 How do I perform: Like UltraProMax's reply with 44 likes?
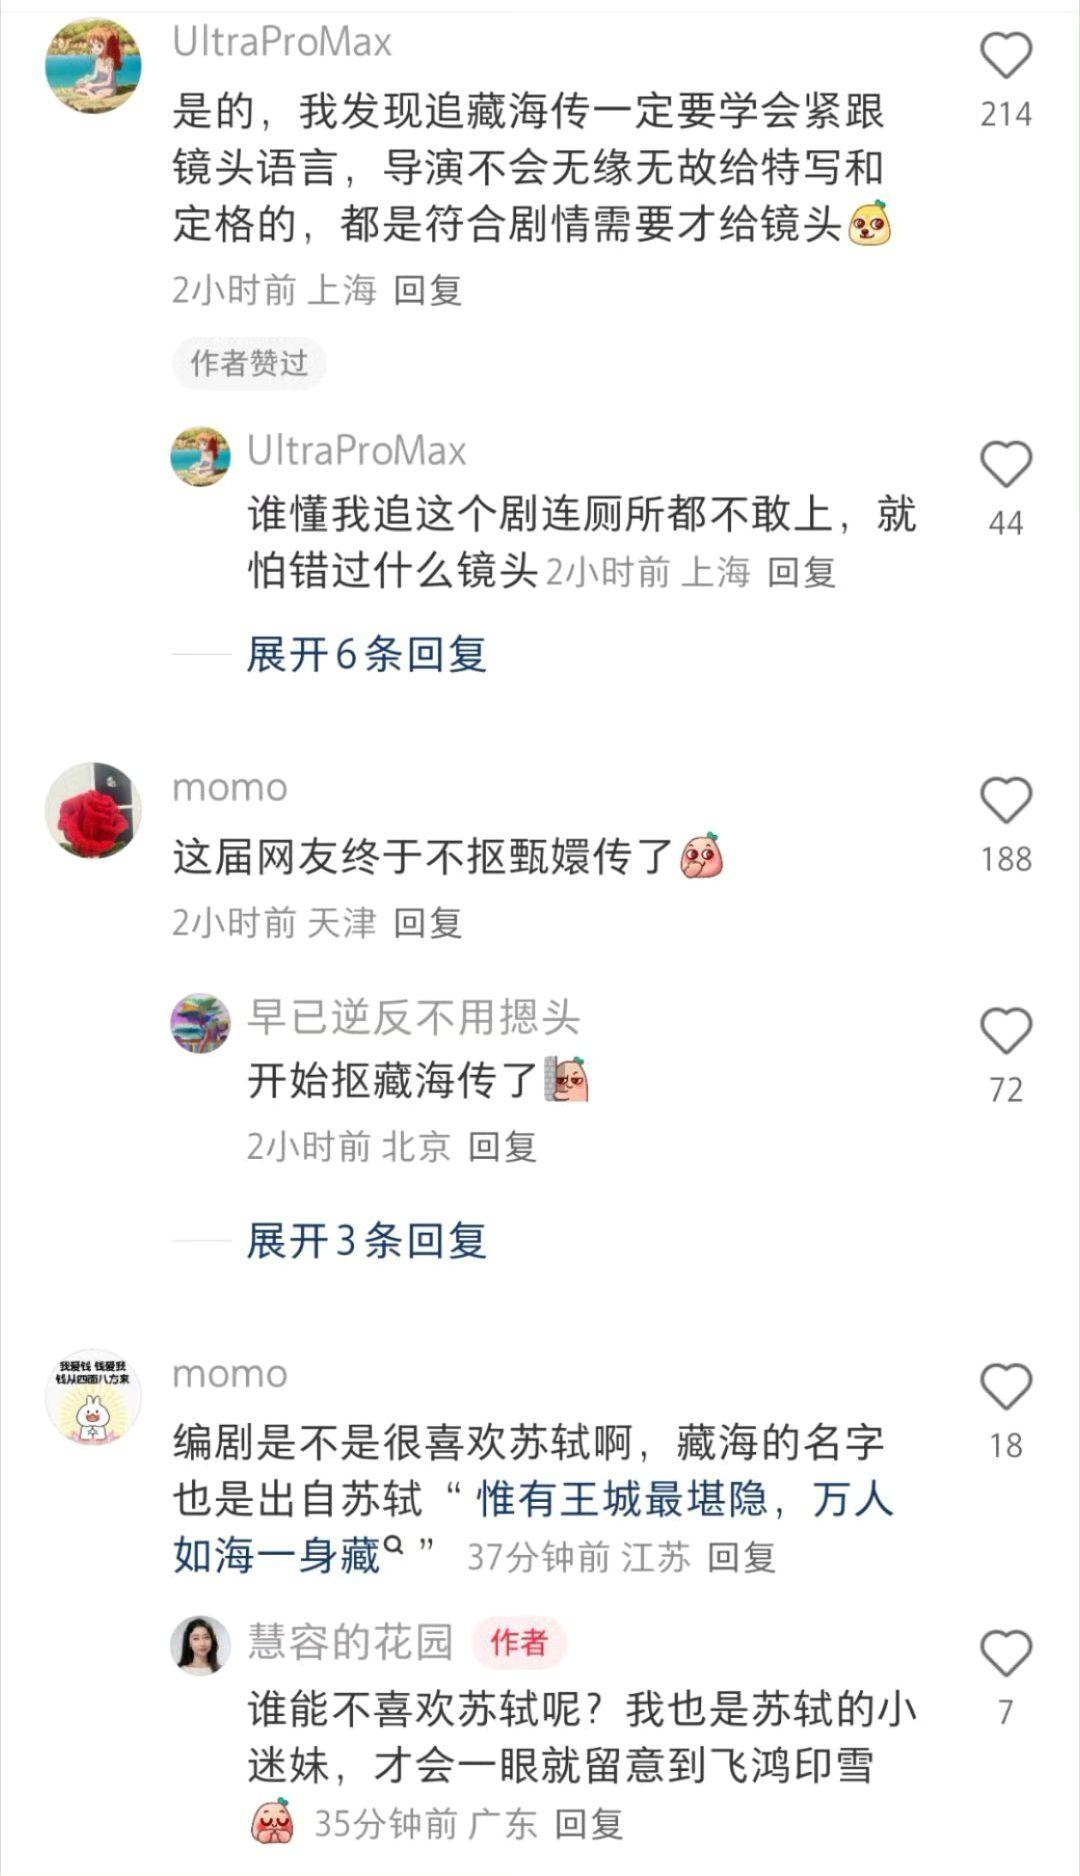coord(1005,464)
